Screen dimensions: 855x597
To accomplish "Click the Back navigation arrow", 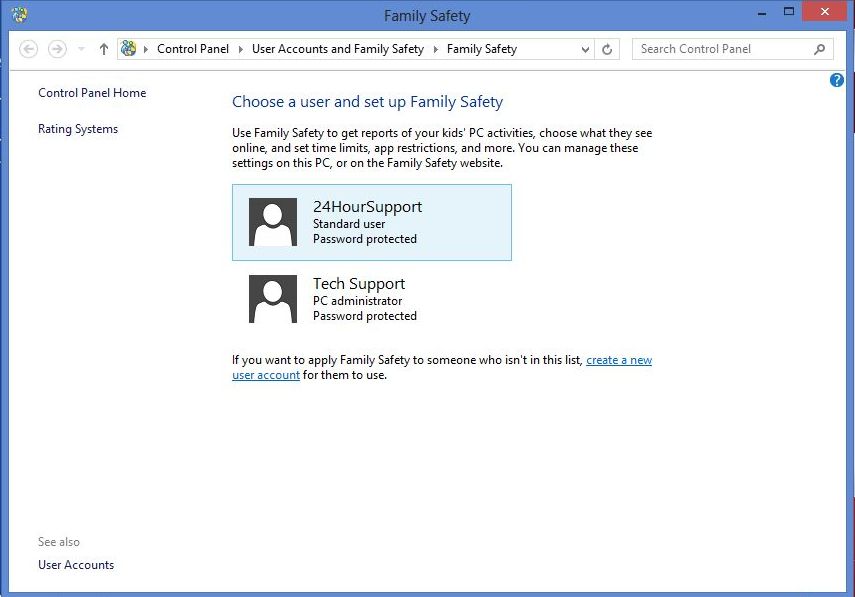I will (x=28, y=49).
